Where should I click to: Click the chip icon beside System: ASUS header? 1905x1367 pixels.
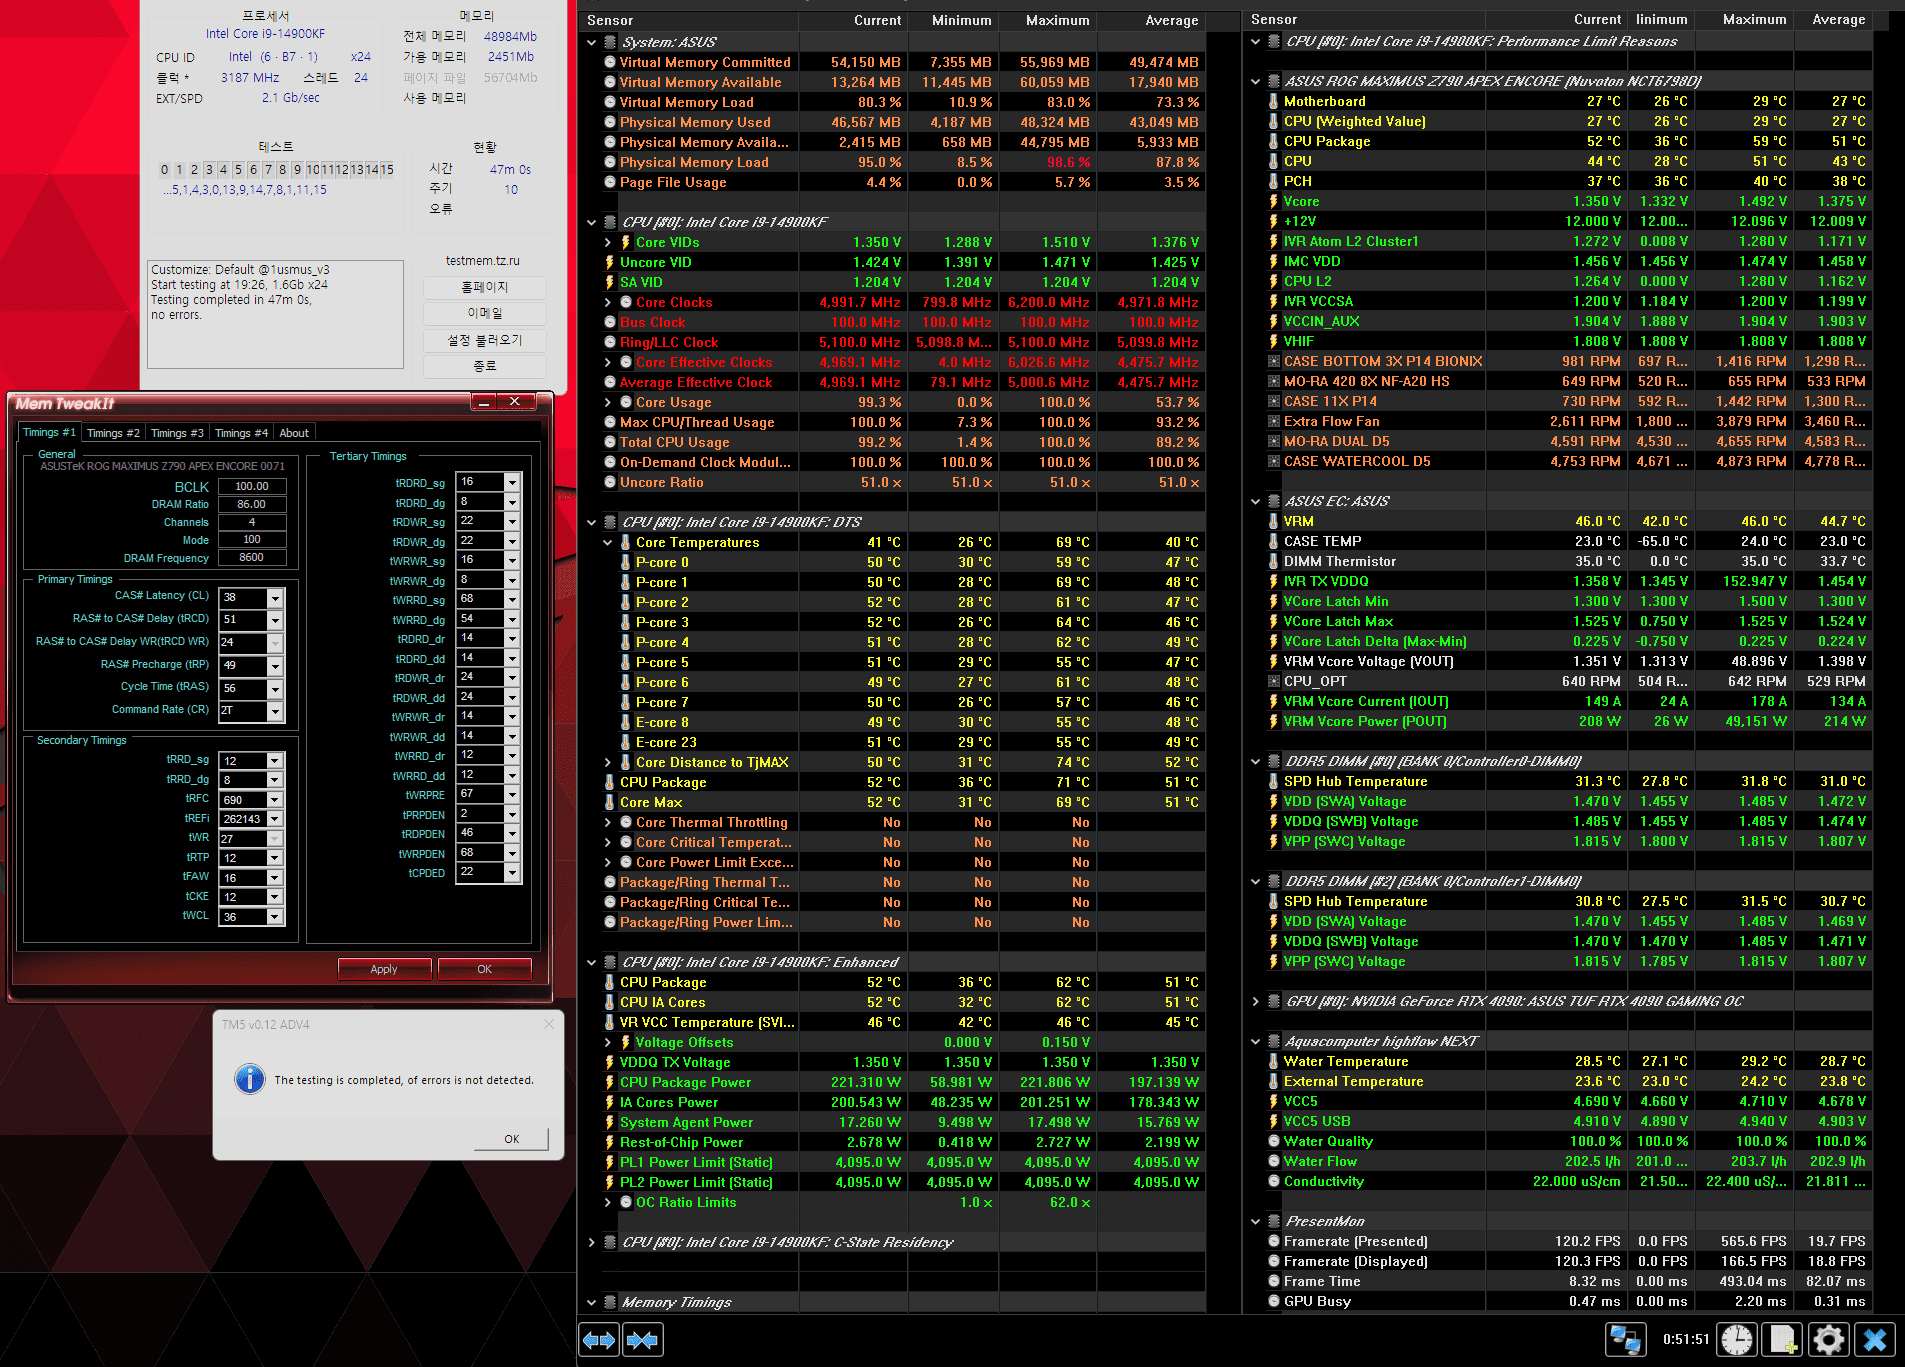[609, 42]
